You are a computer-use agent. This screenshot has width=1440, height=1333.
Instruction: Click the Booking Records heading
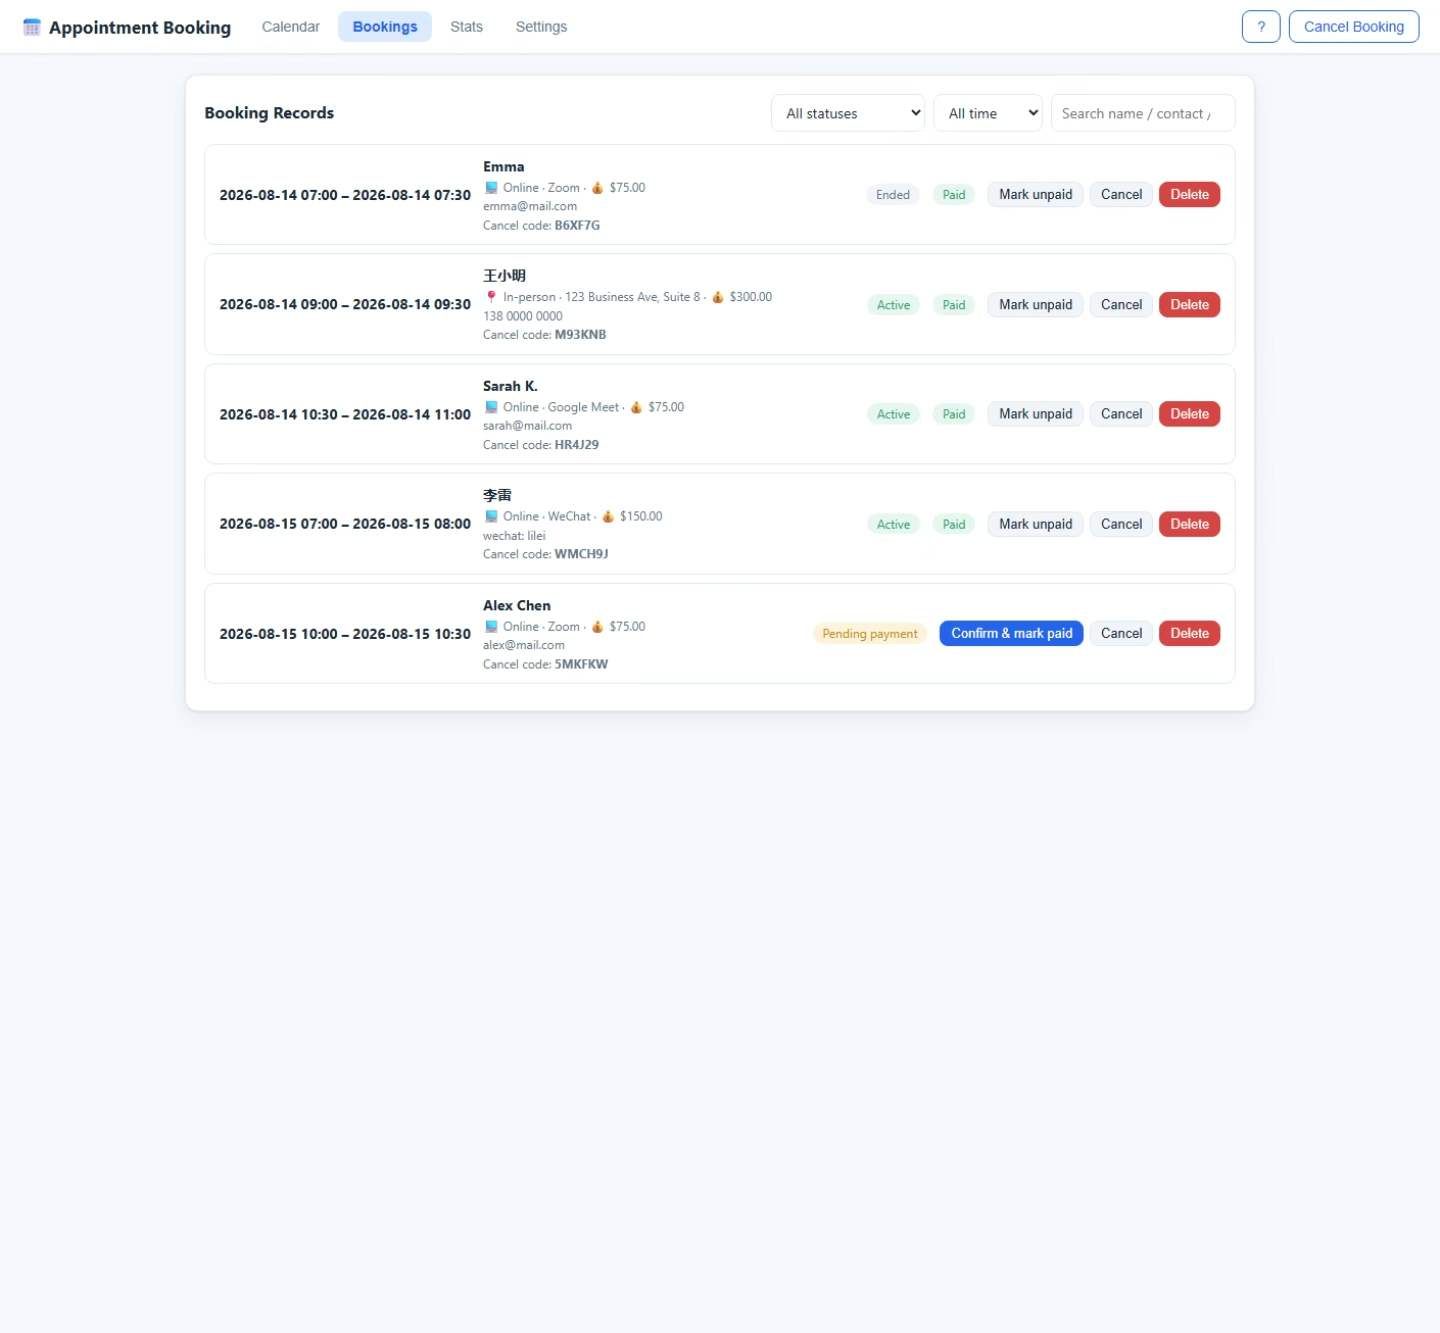pos(269,113)
